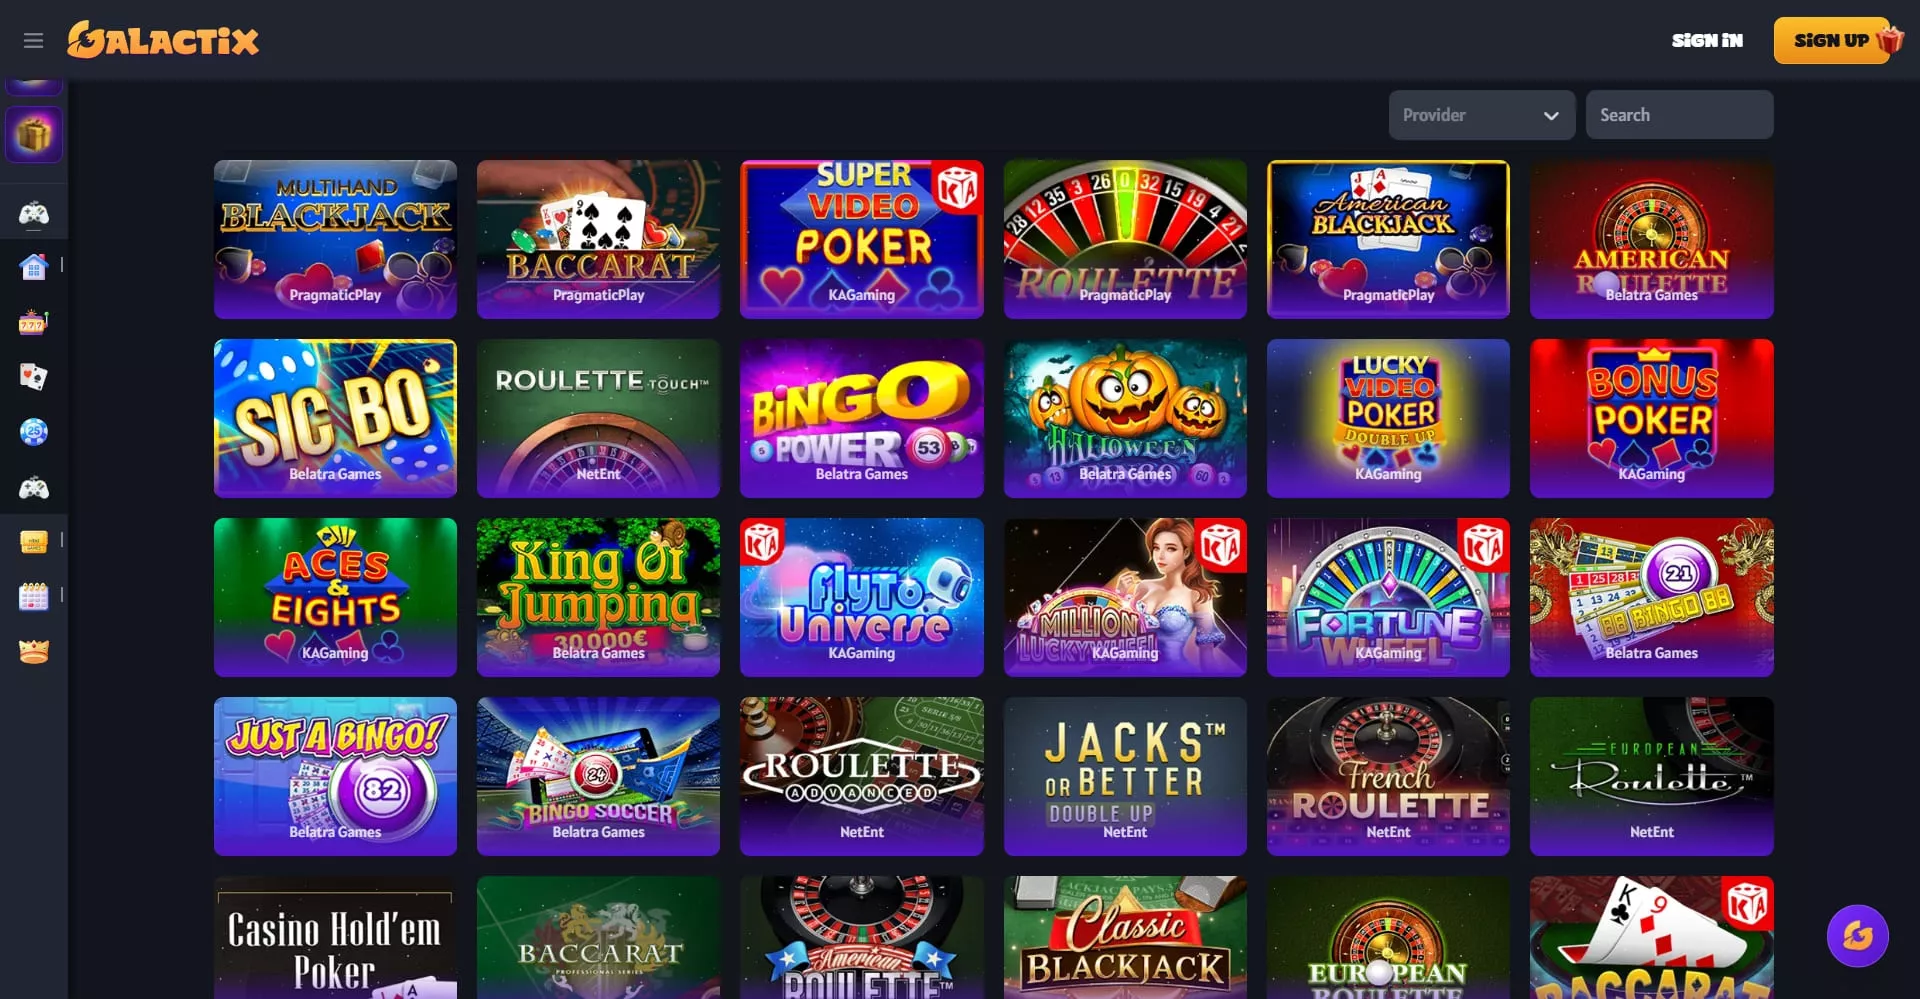Click the Sign Up button
The width and height of the screenshot is (1920, 999).
tap(1831, 41)
